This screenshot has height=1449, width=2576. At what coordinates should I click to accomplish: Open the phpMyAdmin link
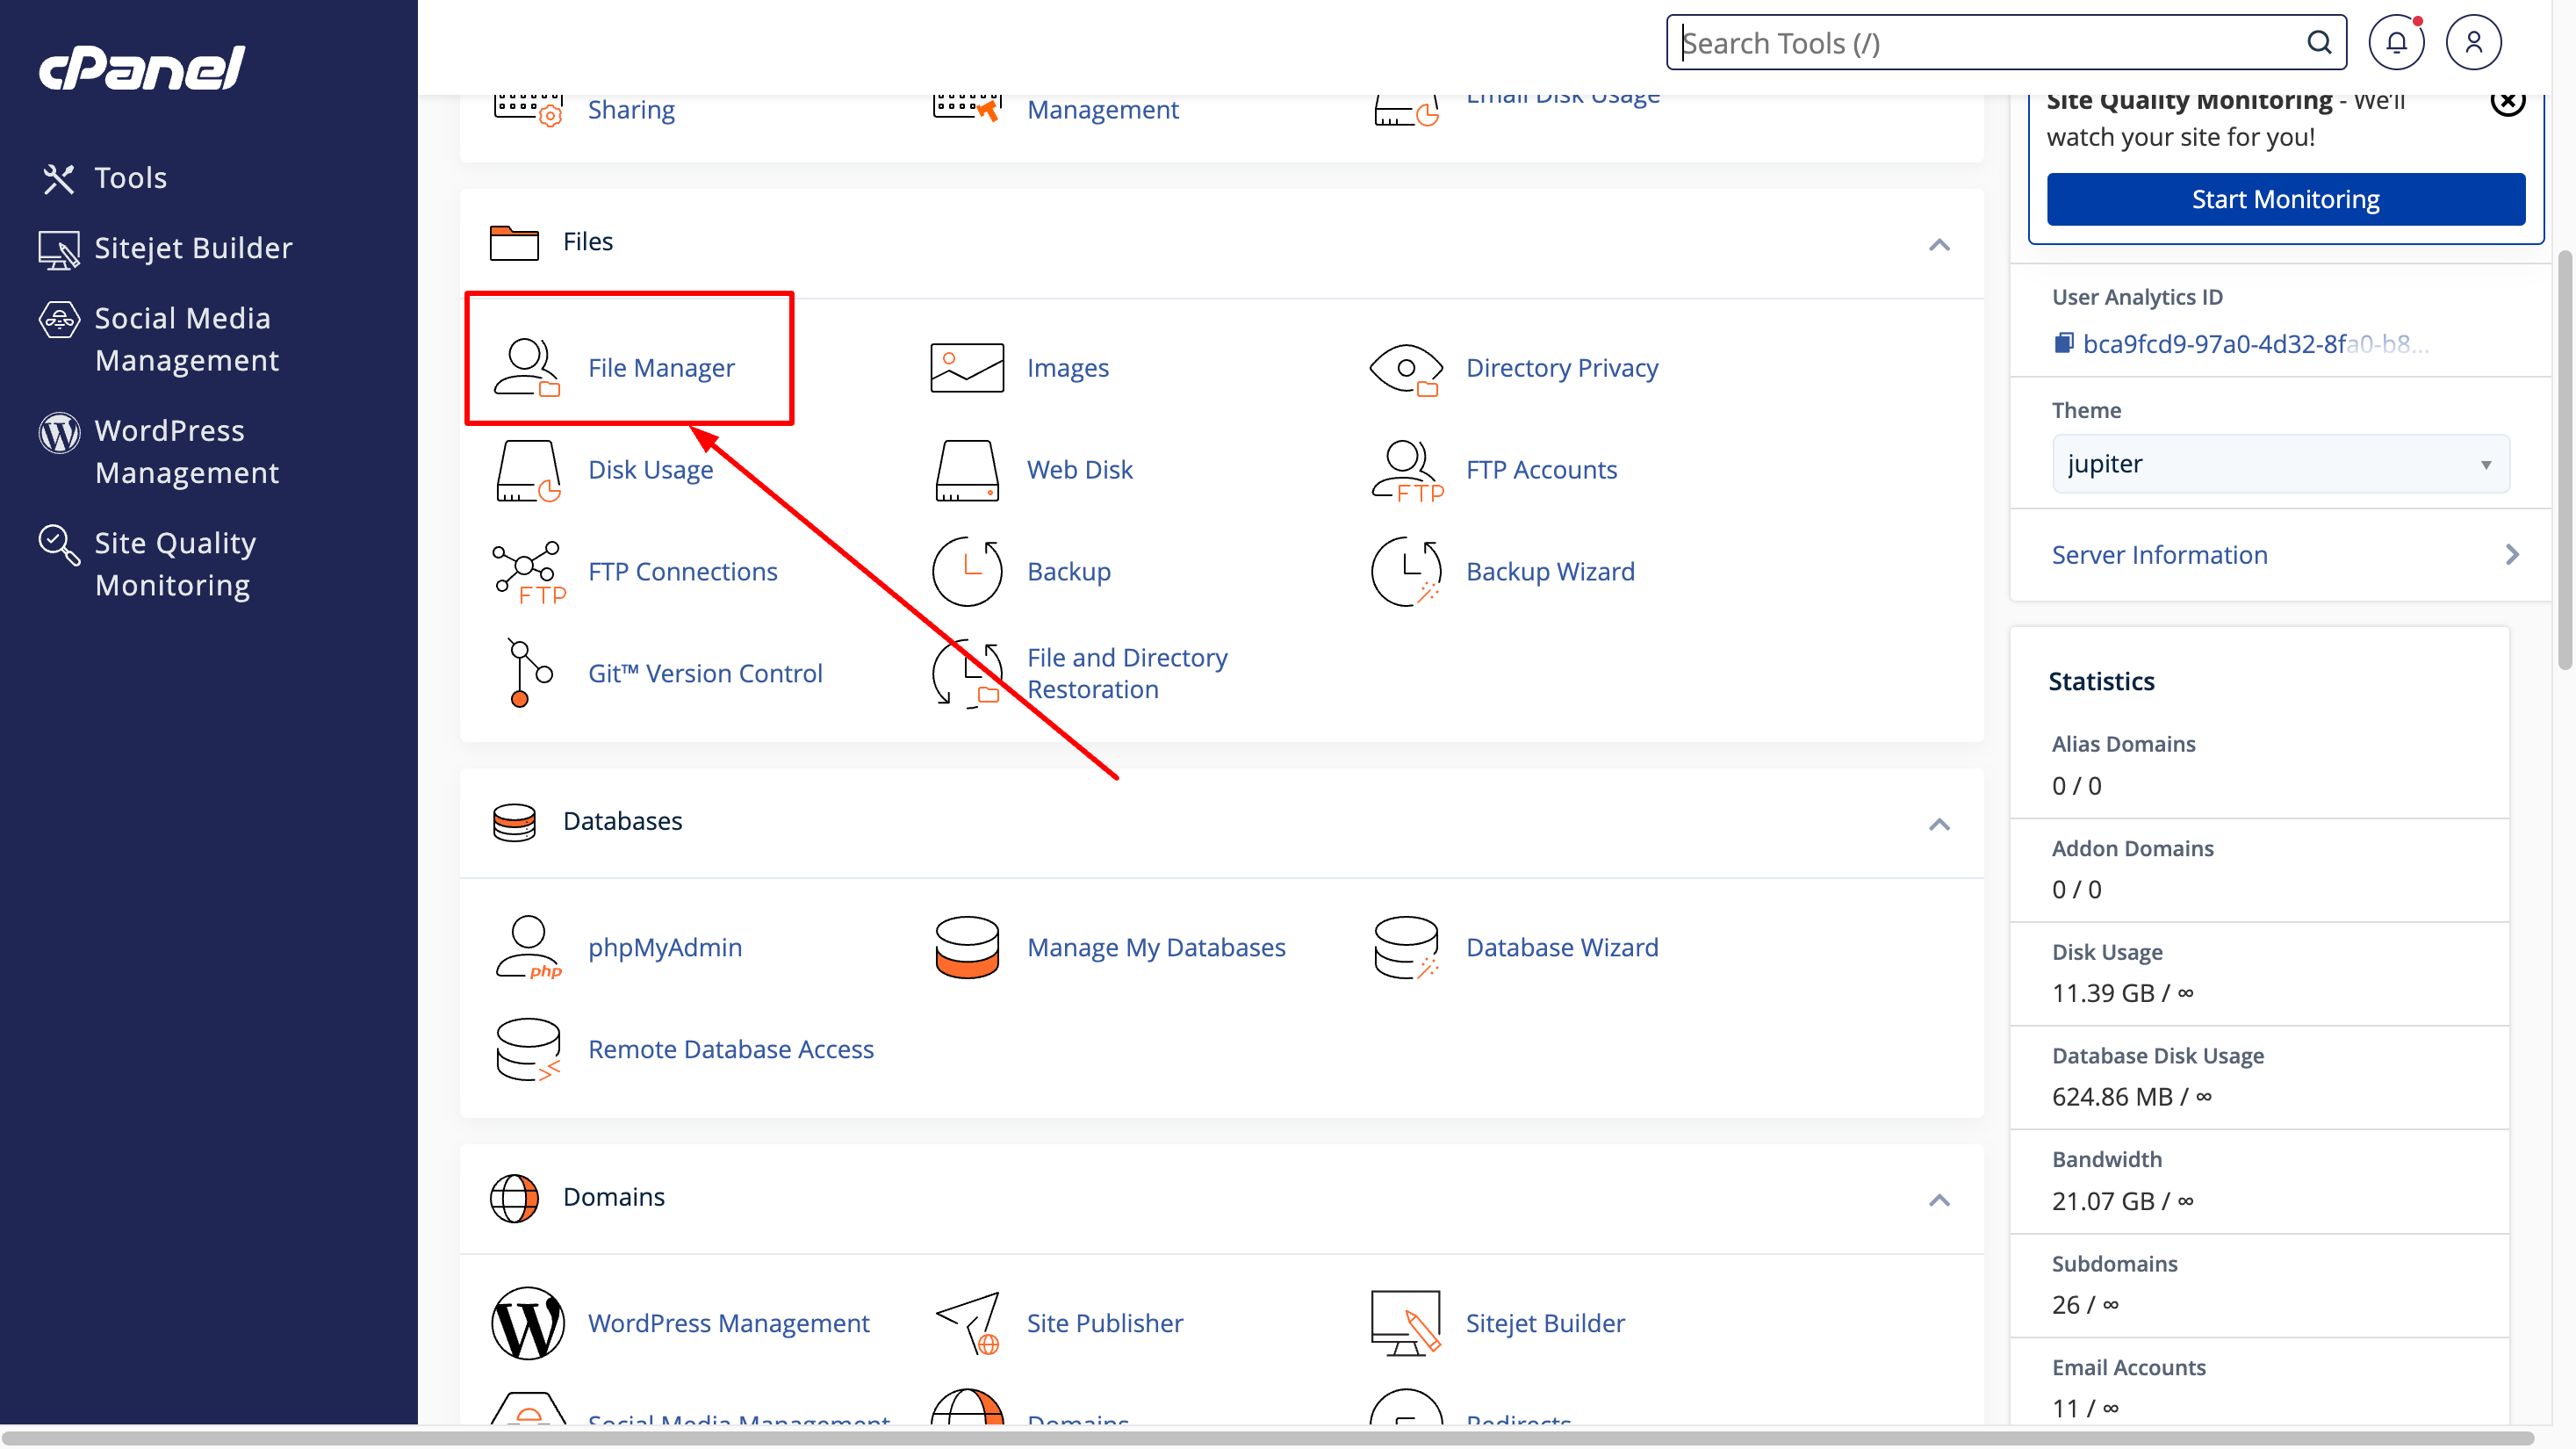tap(665, 947)
